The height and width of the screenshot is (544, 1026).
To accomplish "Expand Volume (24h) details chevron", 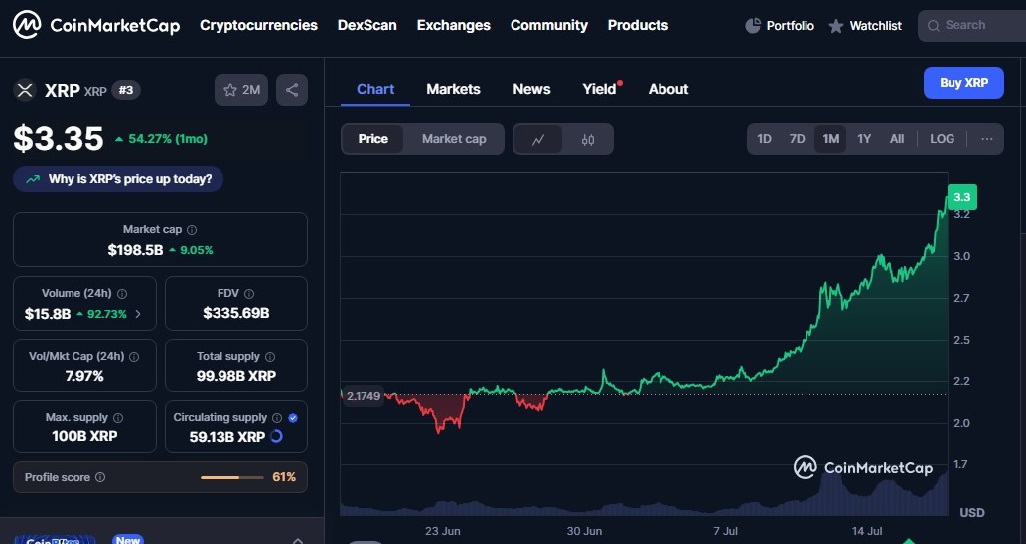I will (138, 314).
